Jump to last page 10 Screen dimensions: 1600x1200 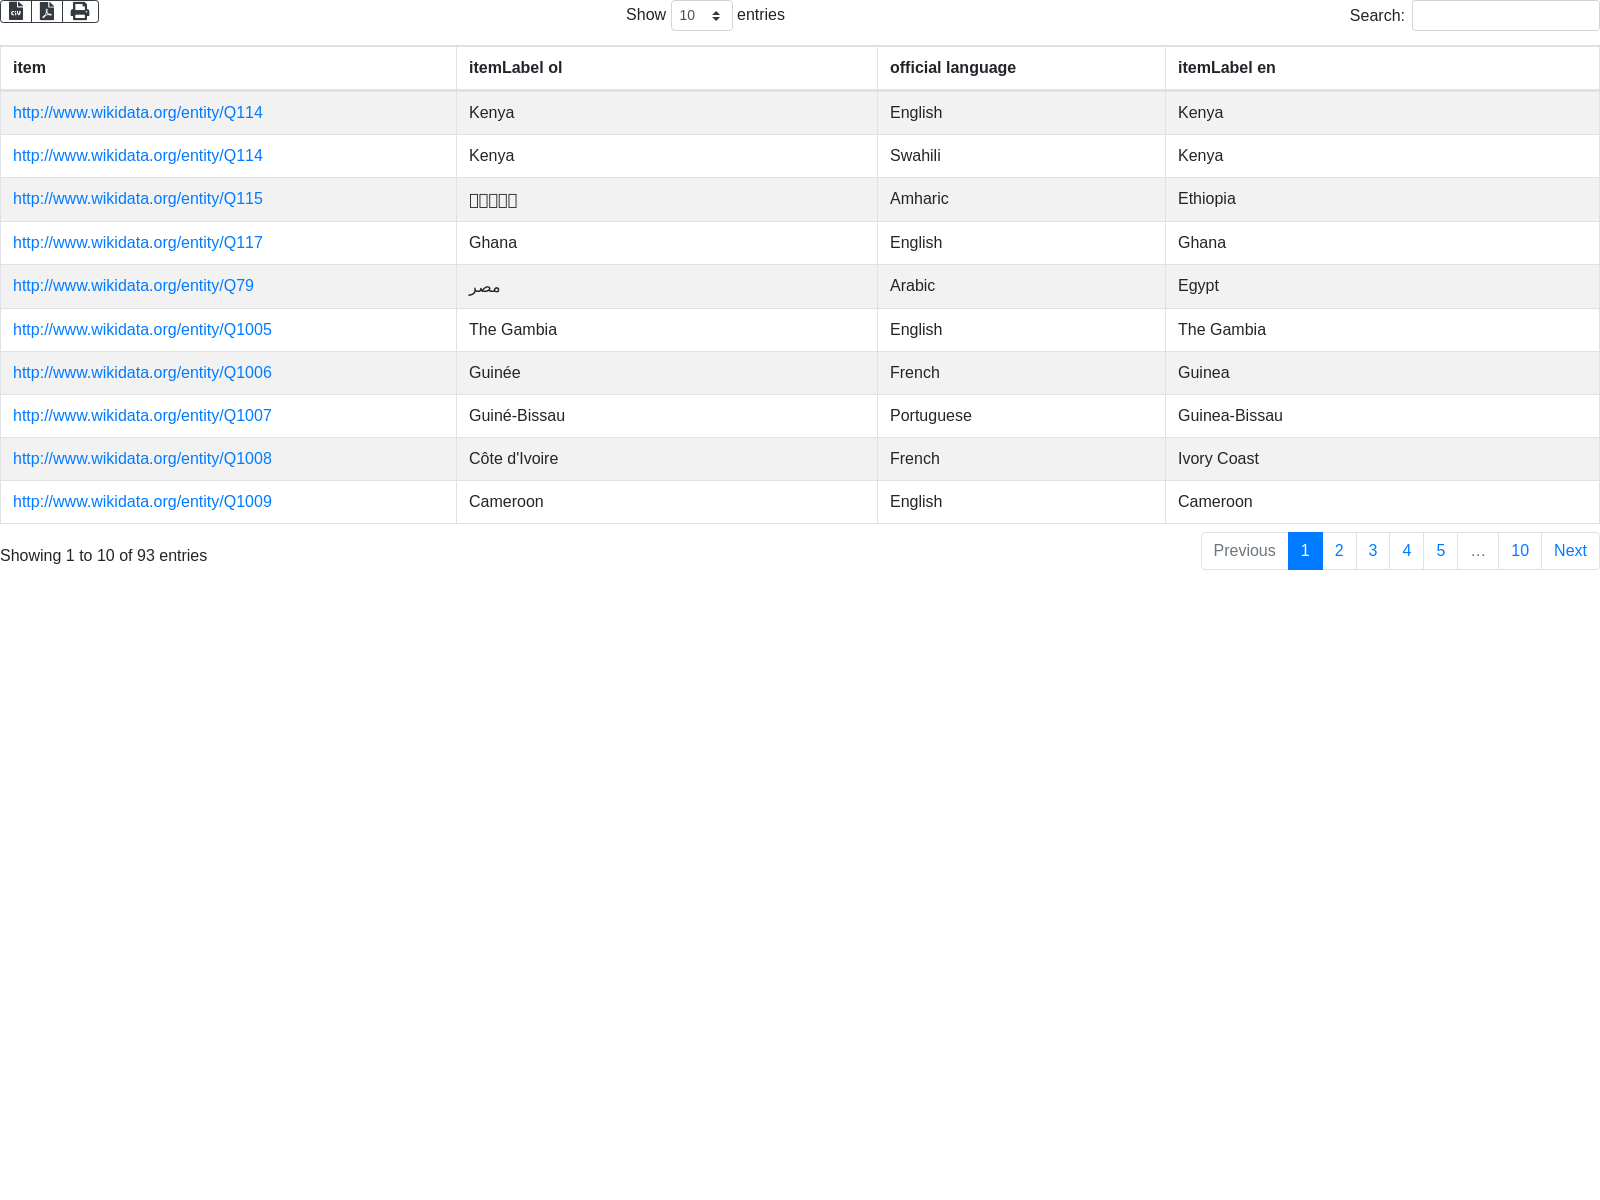[1519, 551]
